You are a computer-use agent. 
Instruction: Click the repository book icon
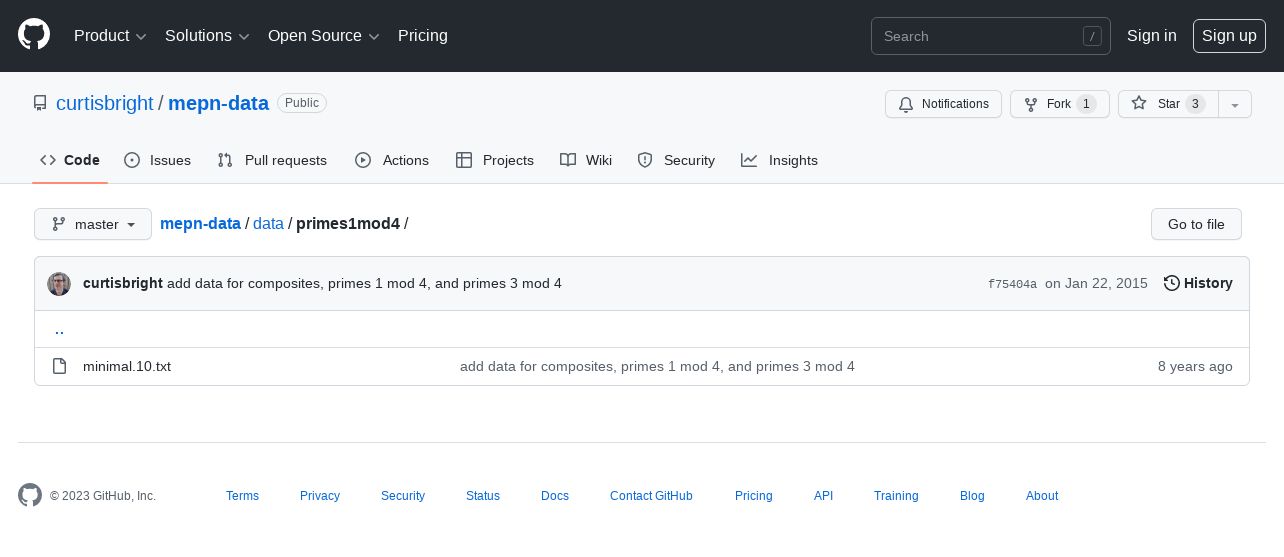[x=40, y=103]
